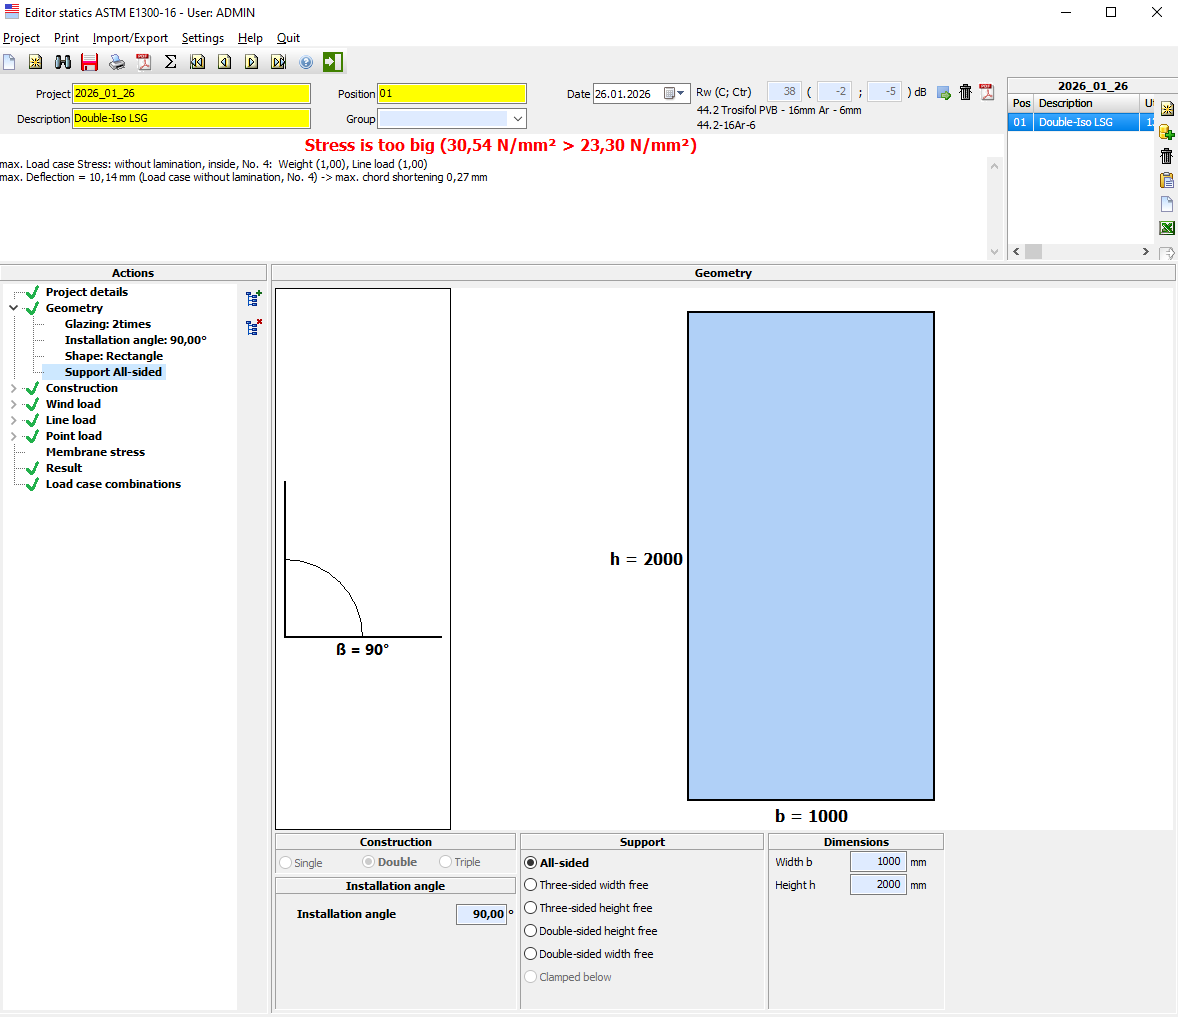1178x1017 pixels.
Task: Open Load case combinations in Actions tree
Action: [x=113, y=484]
